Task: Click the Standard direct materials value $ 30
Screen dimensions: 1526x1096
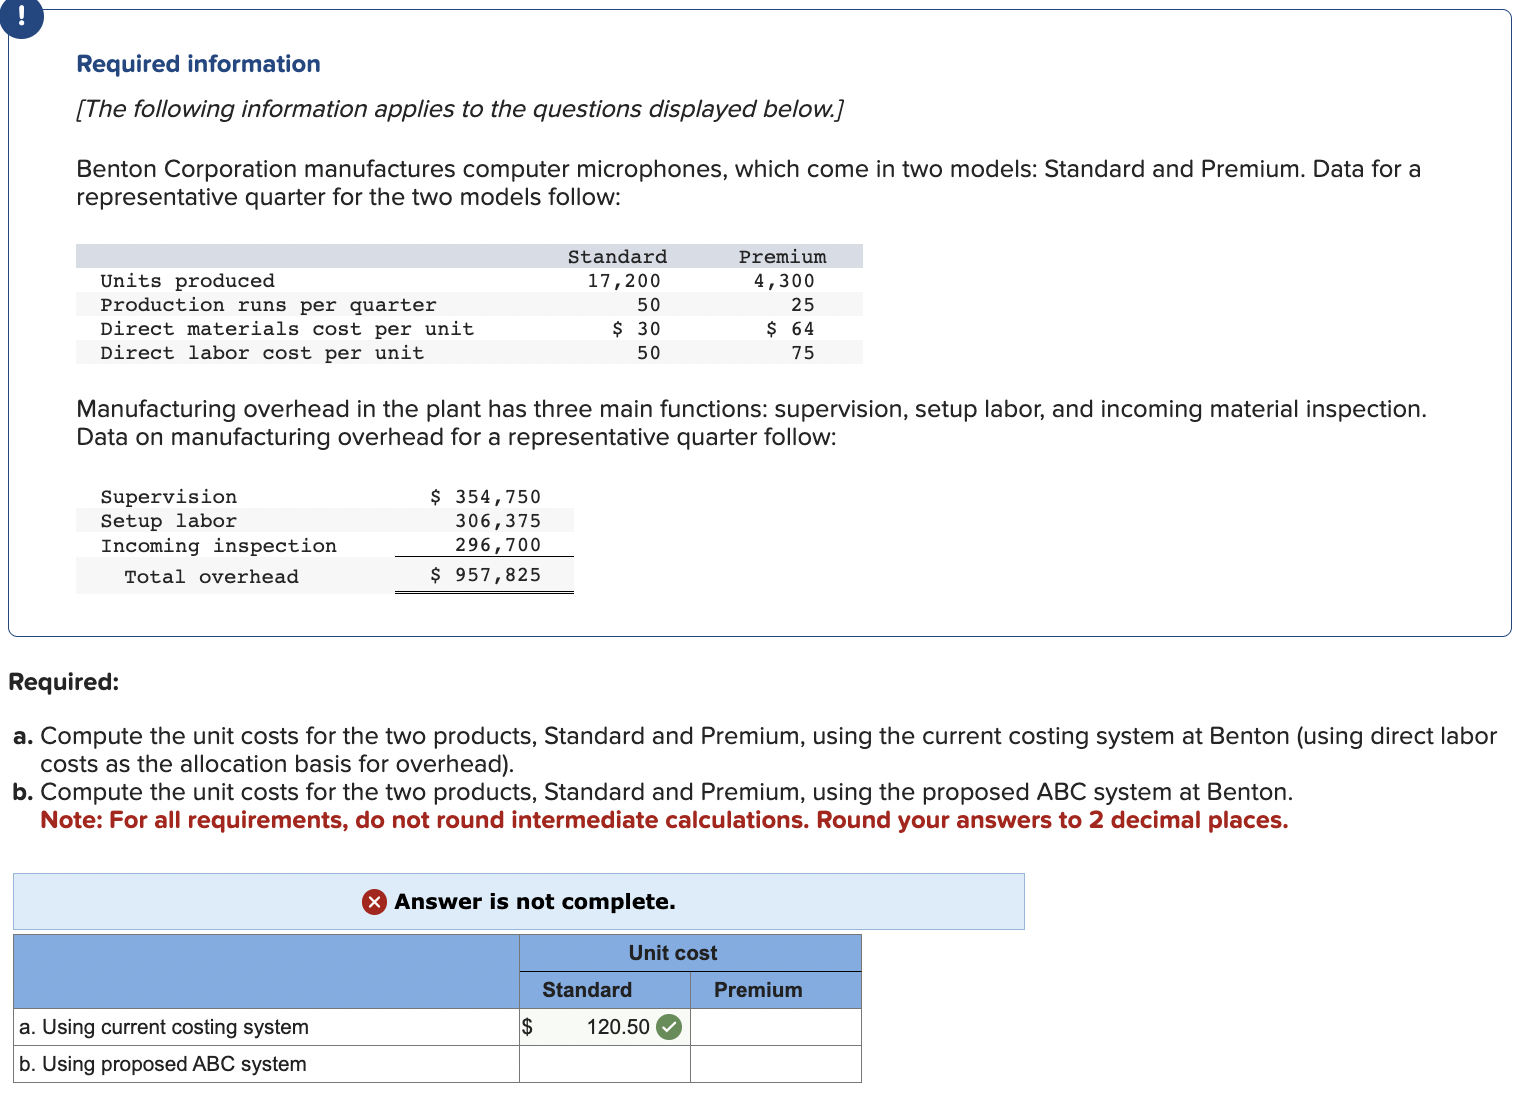Action: [636, 329]
